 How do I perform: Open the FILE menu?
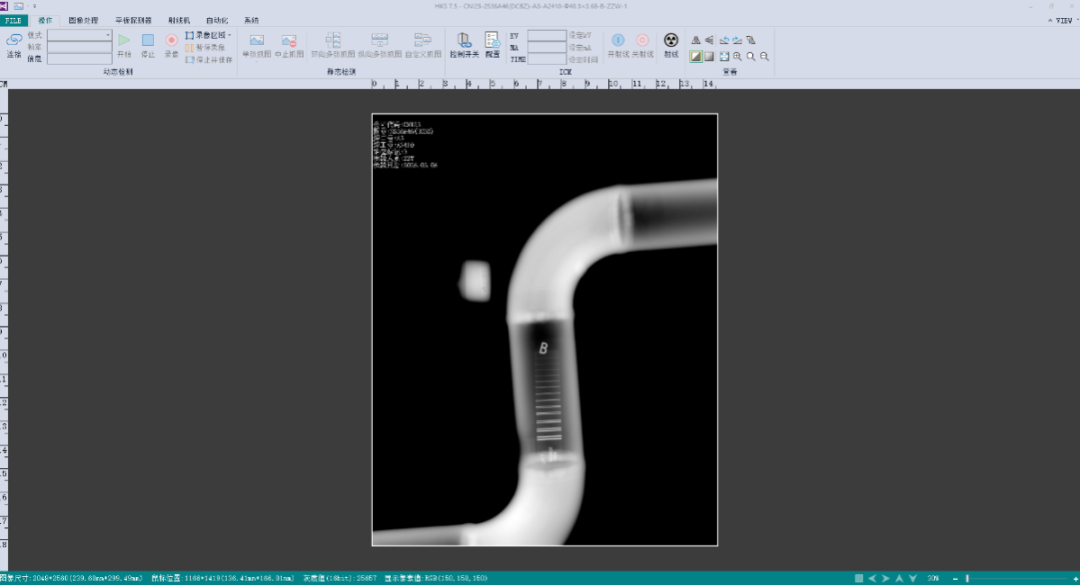14,20
